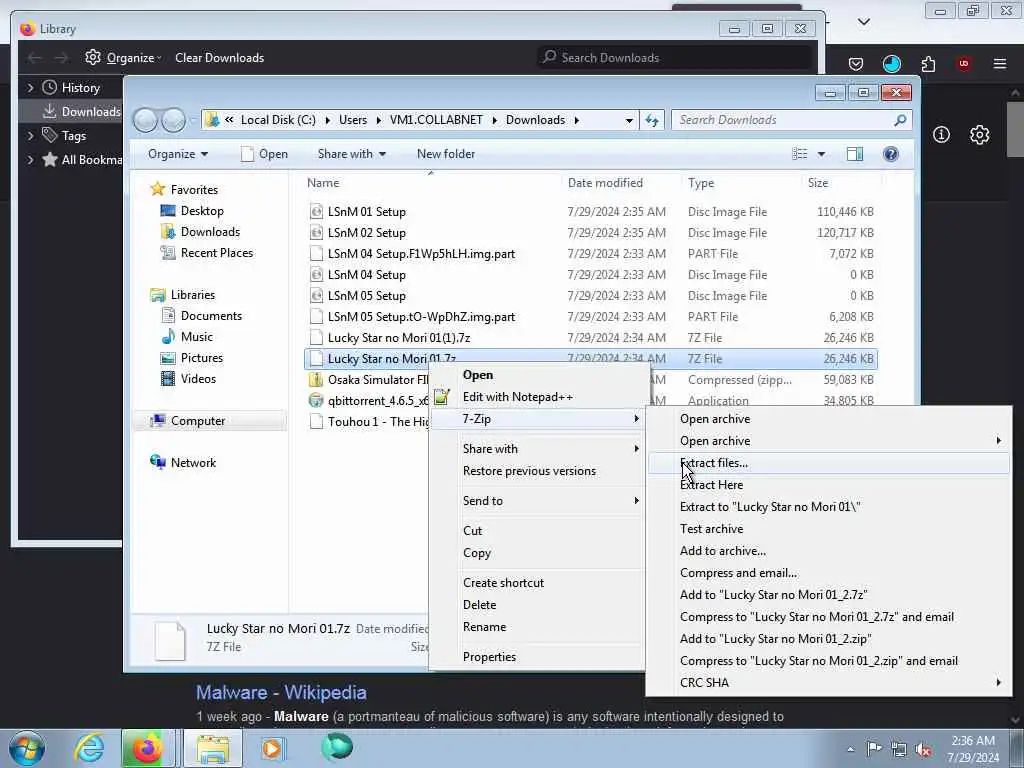Click Explorer refresh button icon
1024x768 pixels.
point(652,120)
